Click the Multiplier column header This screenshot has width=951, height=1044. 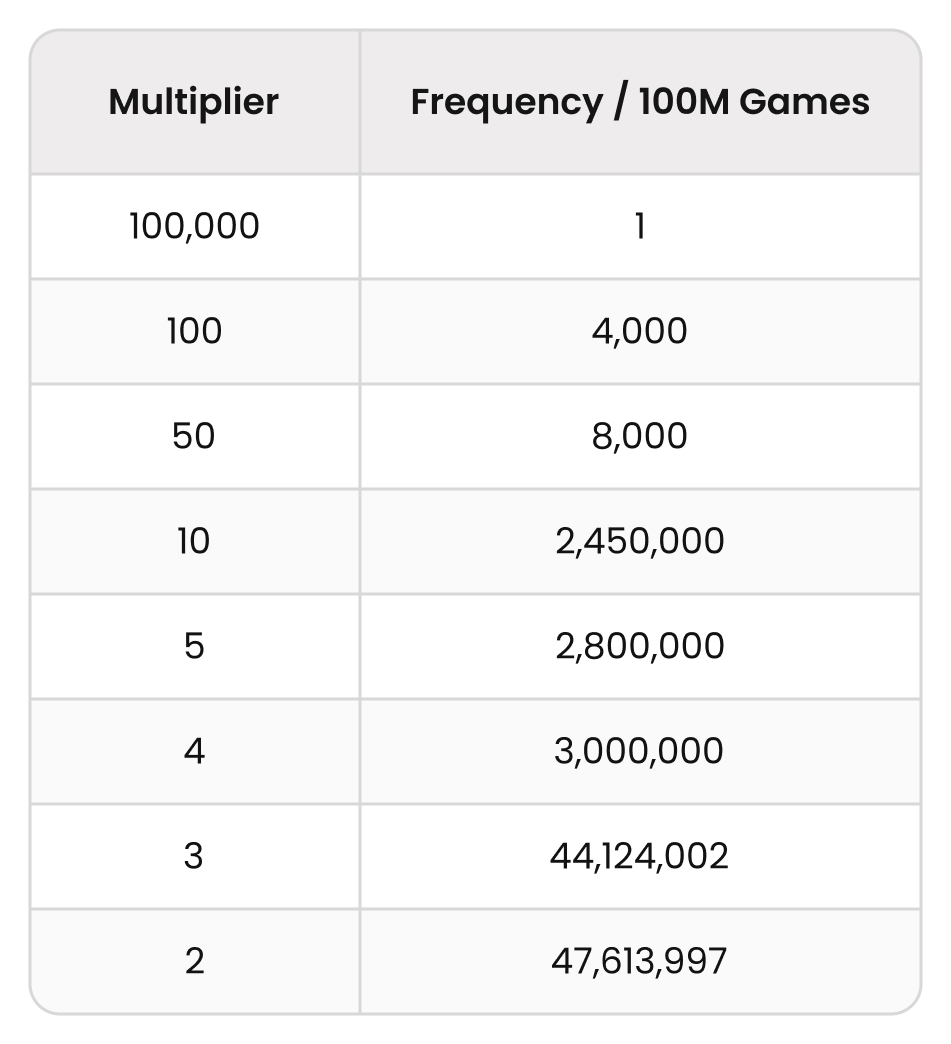point(194,103)
